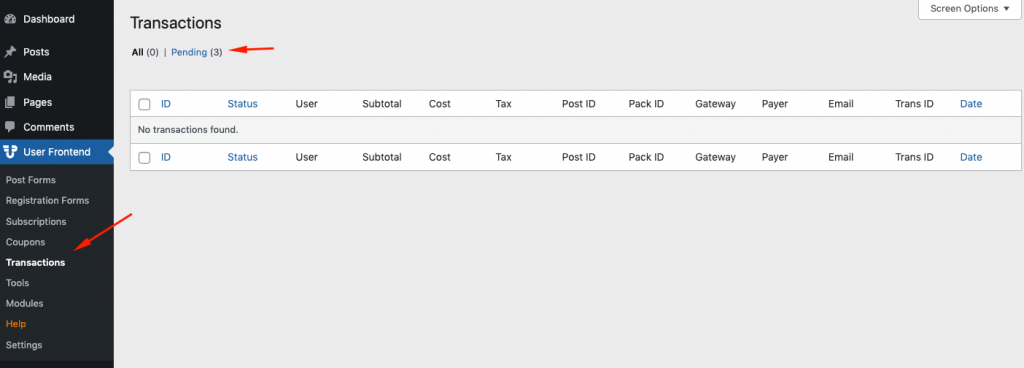Tick the select-all checkbox in table footer
1024x368 pixels.
144,157
